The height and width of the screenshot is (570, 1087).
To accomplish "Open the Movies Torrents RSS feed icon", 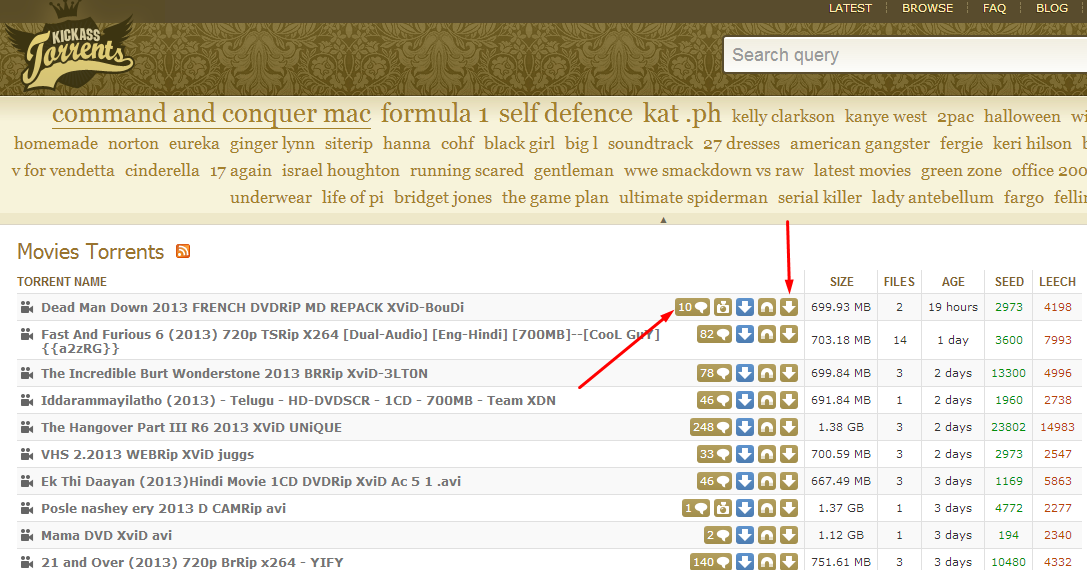I will [x=183, y=251].
